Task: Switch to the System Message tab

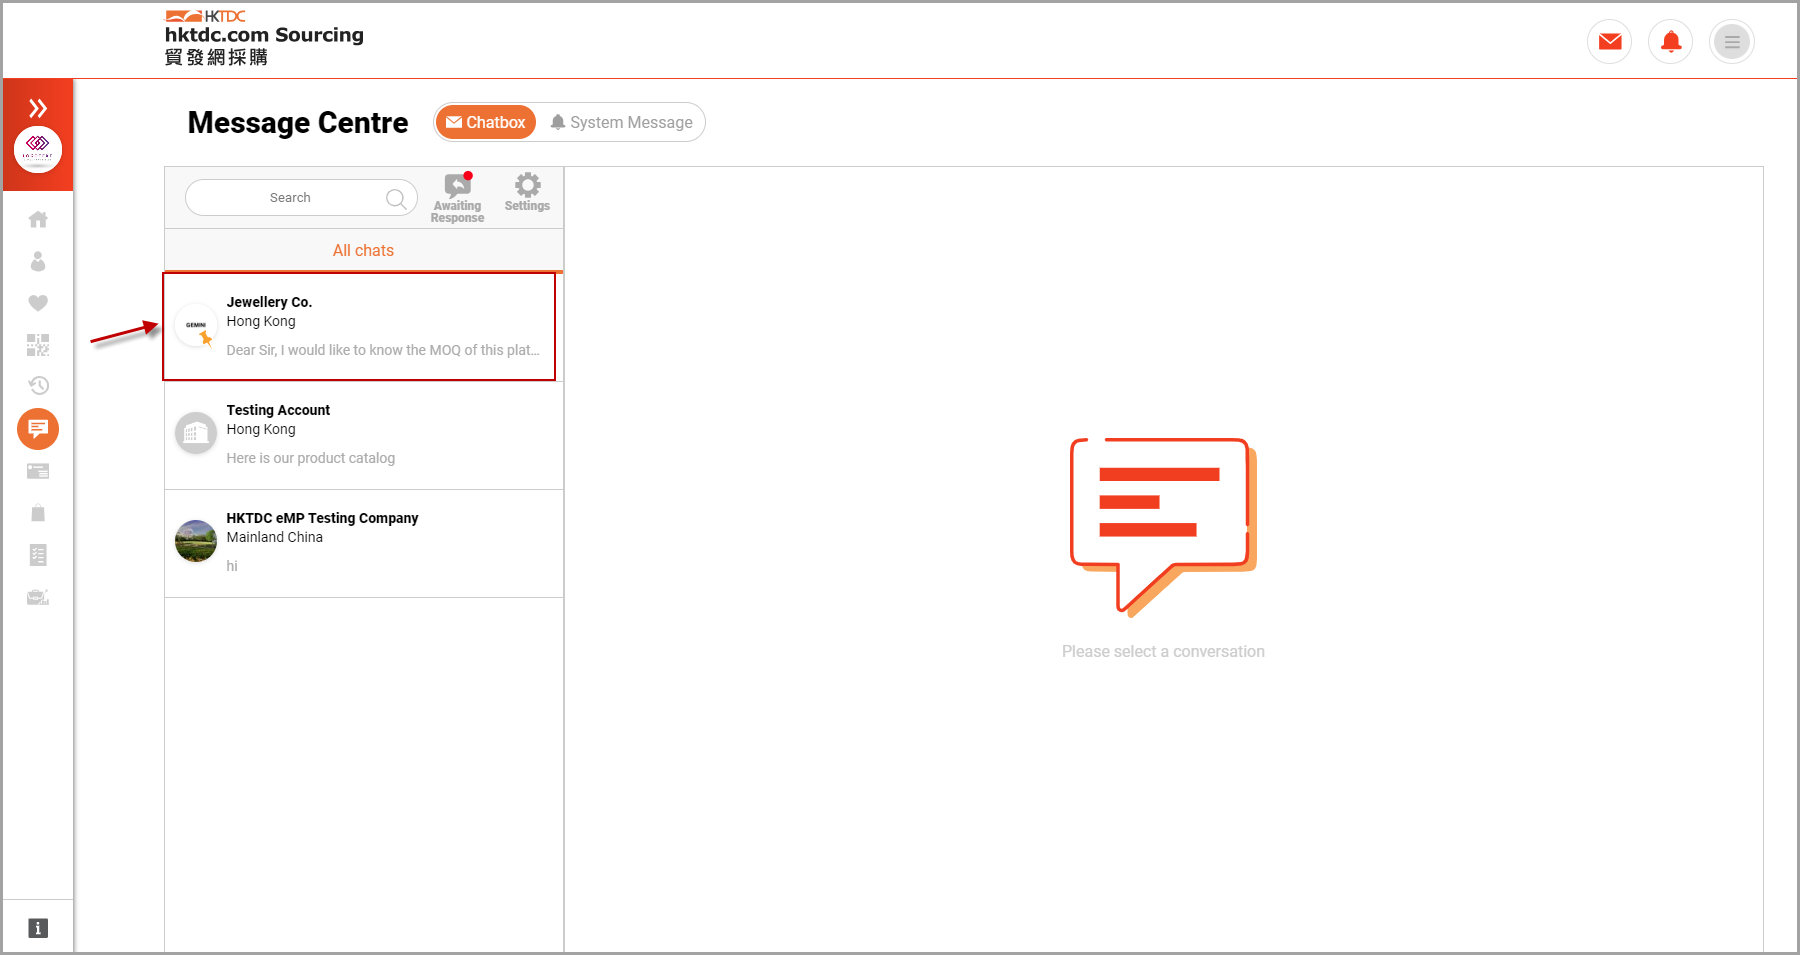Action: (x=621, y=122)
